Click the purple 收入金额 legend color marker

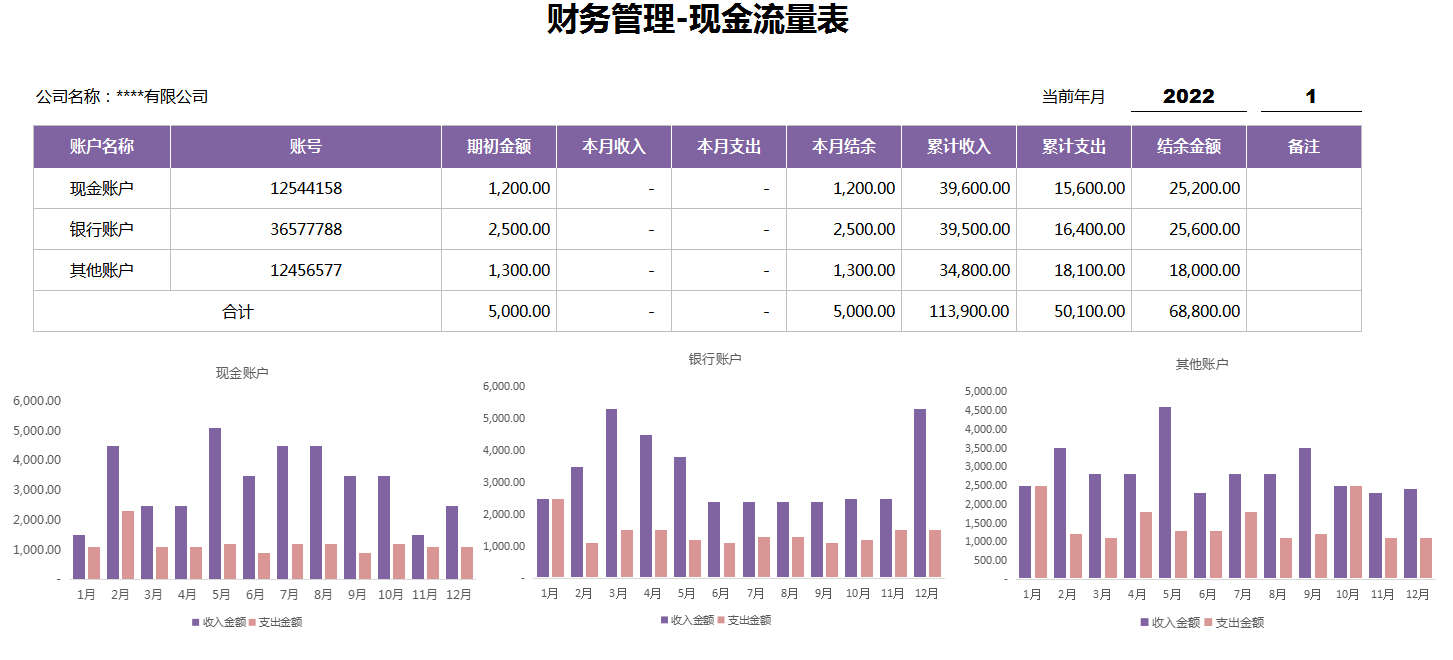point(195,622)
